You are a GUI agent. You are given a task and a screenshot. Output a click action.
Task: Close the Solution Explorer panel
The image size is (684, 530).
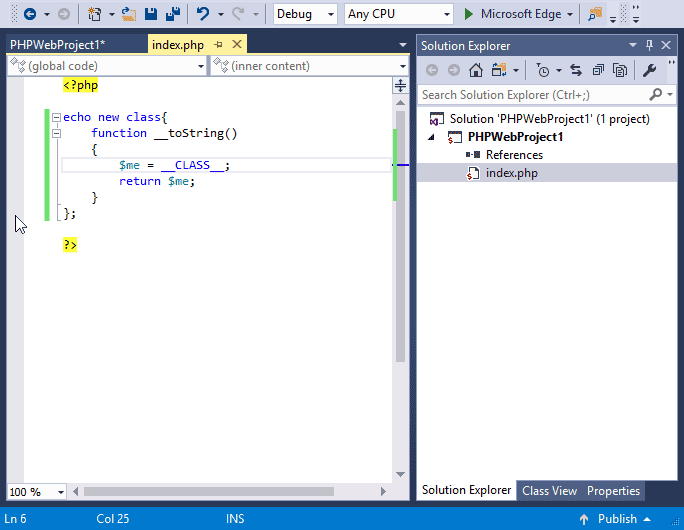click(x=666, y=45)
